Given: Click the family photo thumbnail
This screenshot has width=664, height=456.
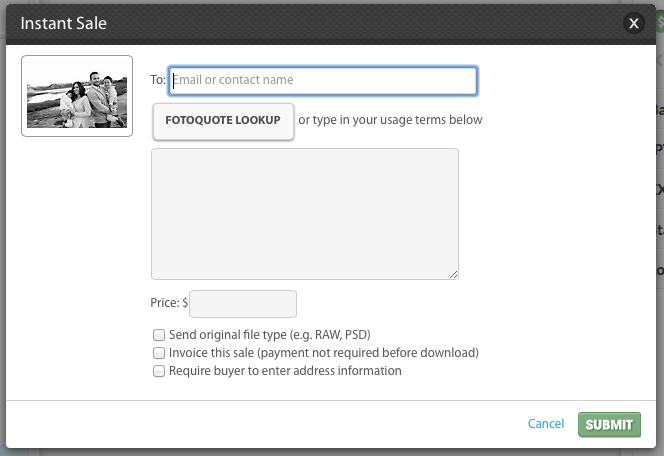Looking at the screenshot, I should tap(77, 96).
